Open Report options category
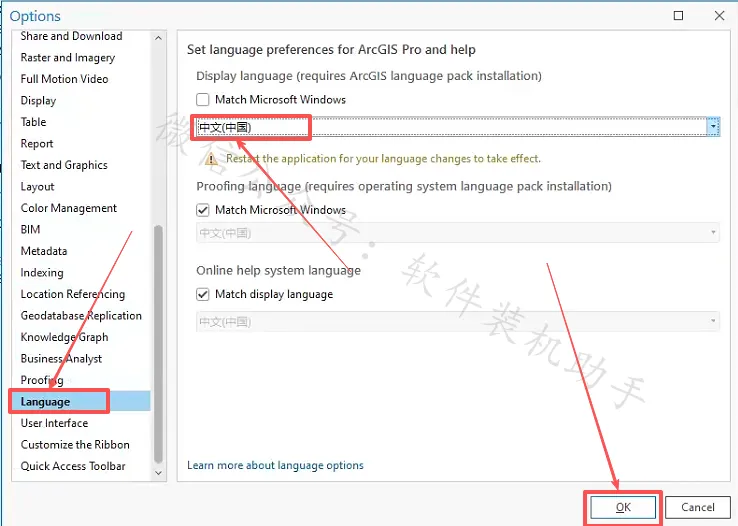Image resolution: width=738 pixels, height=526 pixels. [37, 143]
